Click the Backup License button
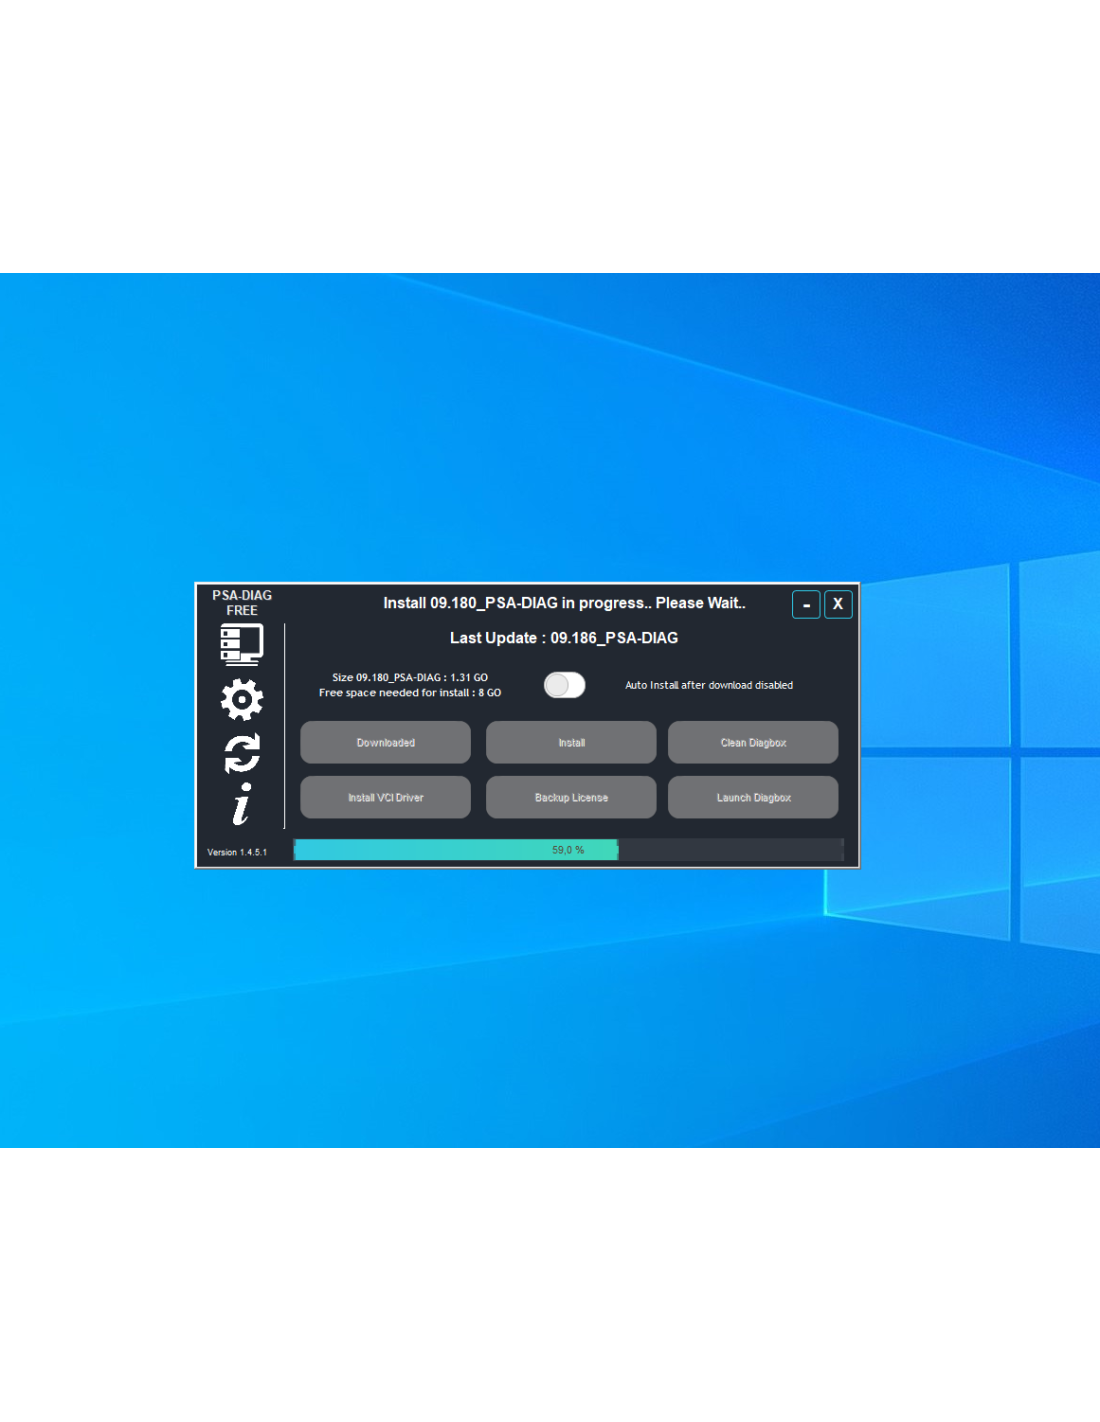Screen dimensions: 1100x1422 click(571, 797)
